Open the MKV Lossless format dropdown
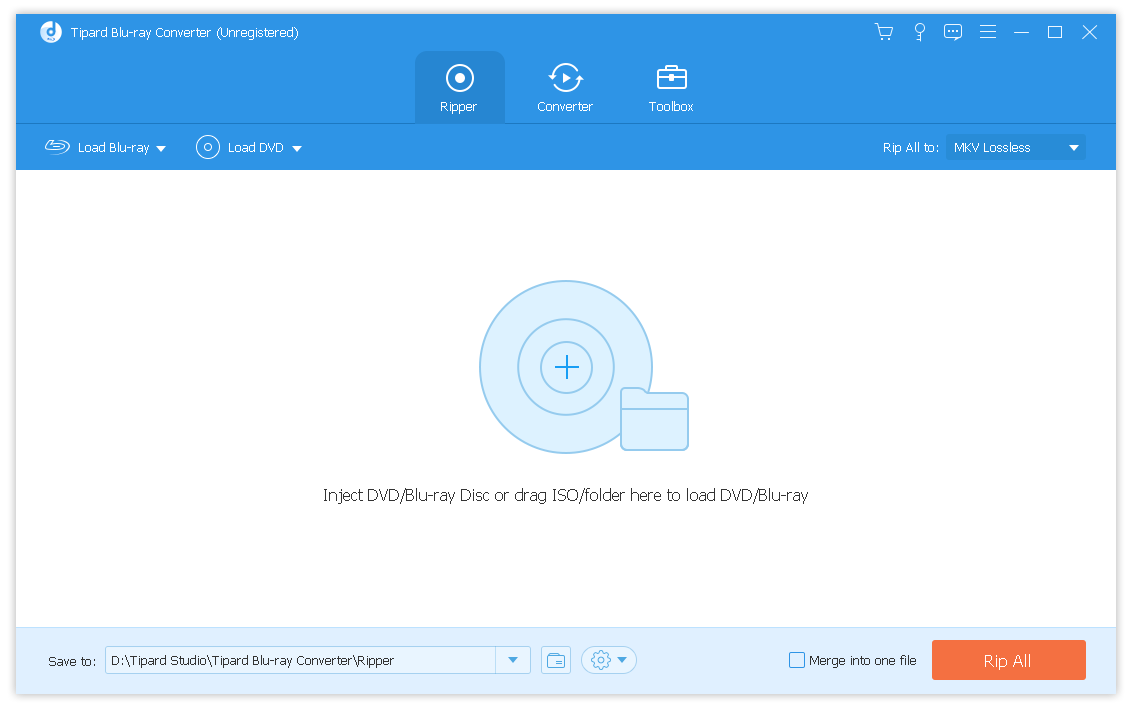Viewport: 1134px width, 710px height. [1015, 147]
